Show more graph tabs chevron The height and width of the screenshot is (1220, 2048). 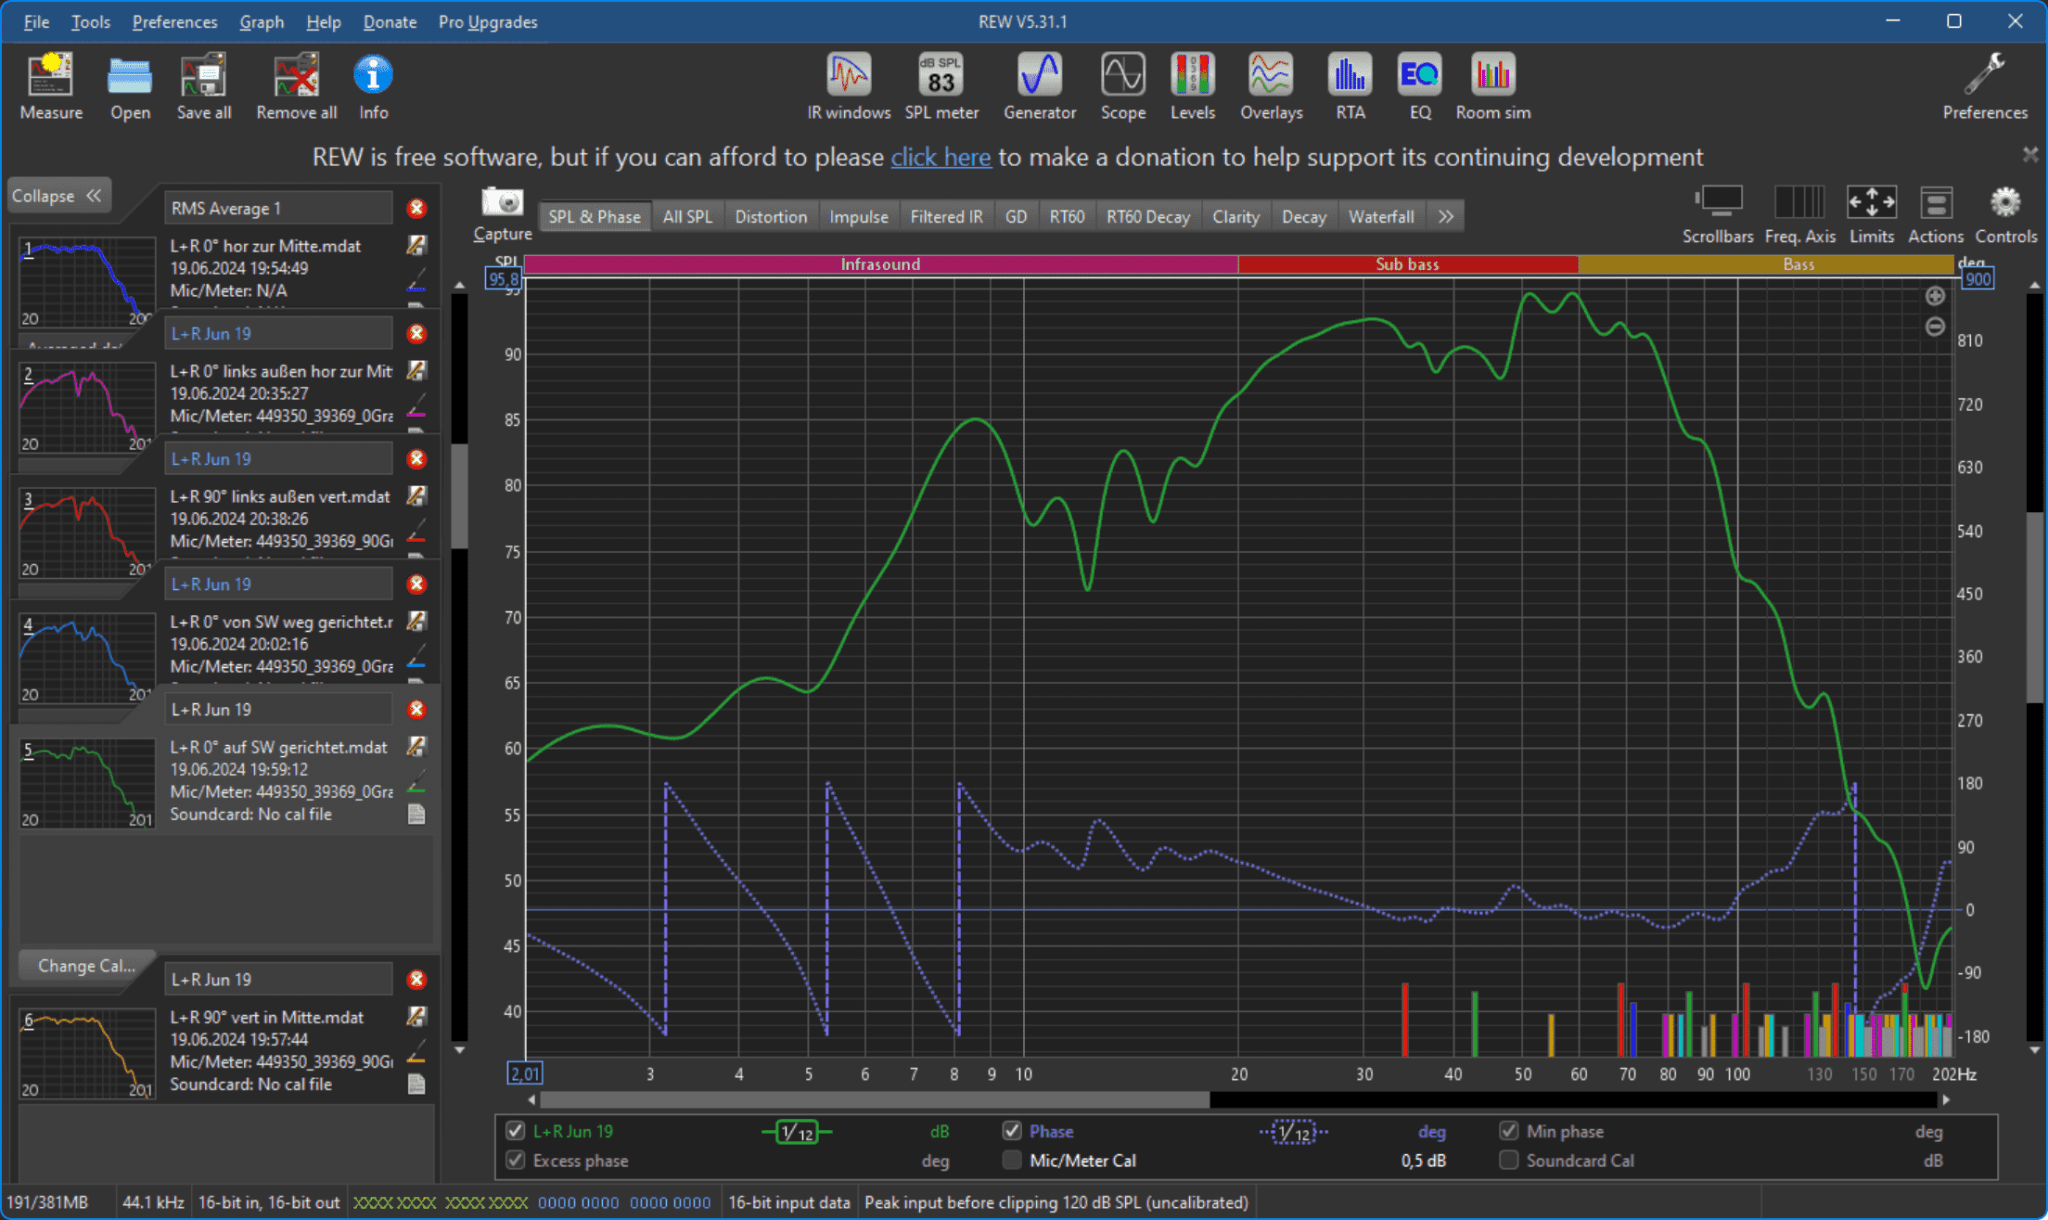pos(1446,217)
